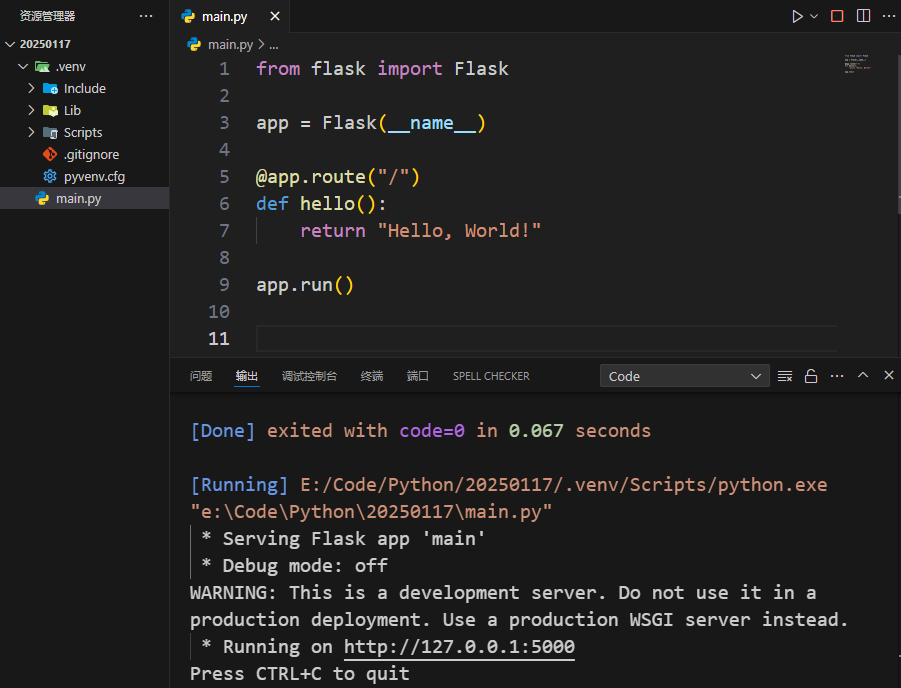Click the Include folder icon
The image size is (901, 688).
pyautogui.click(x=51, y=89)
